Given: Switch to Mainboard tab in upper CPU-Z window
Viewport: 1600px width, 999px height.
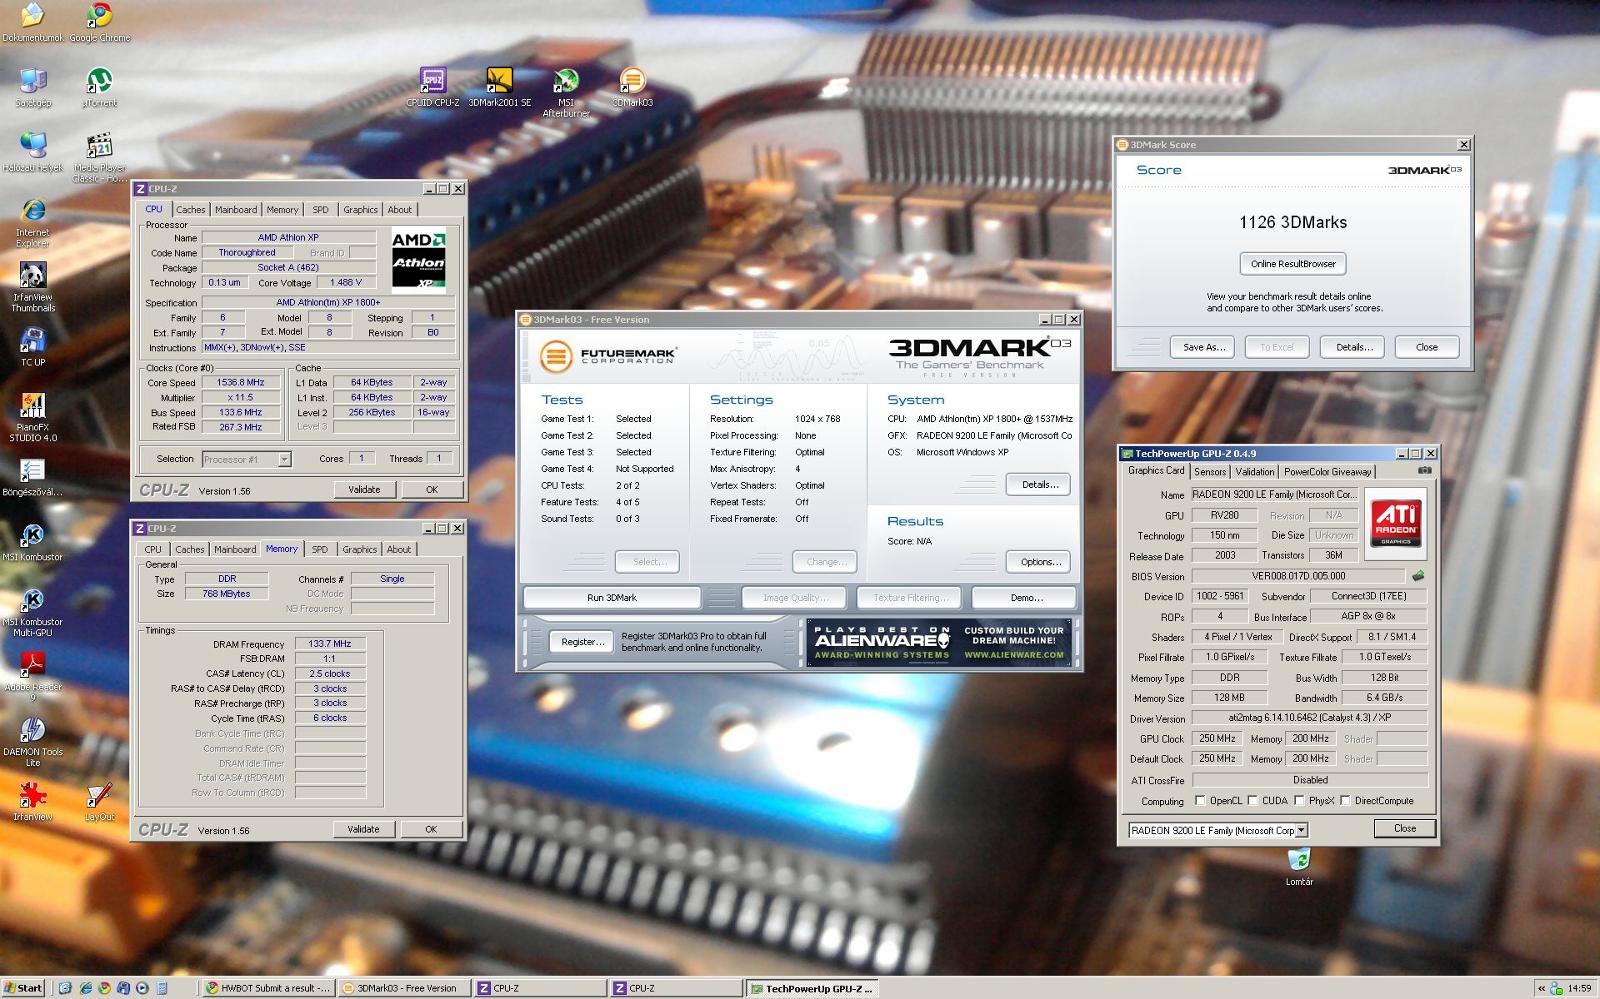Looking at the screenshot, I should tap(236, 210).
